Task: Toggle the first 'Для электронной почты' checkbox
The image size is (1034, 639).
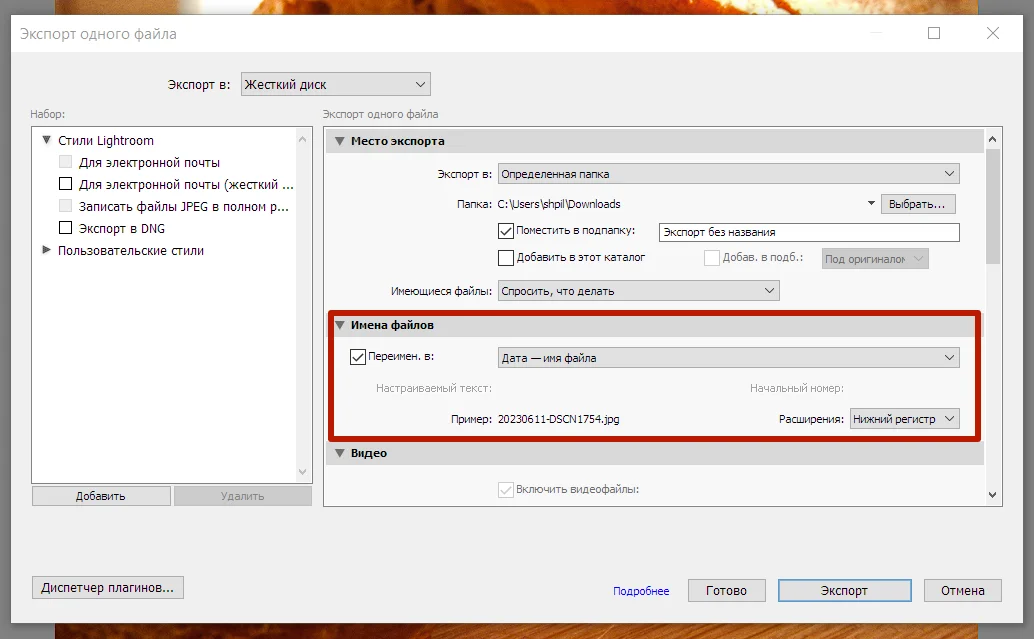Action: click(65, 162)
